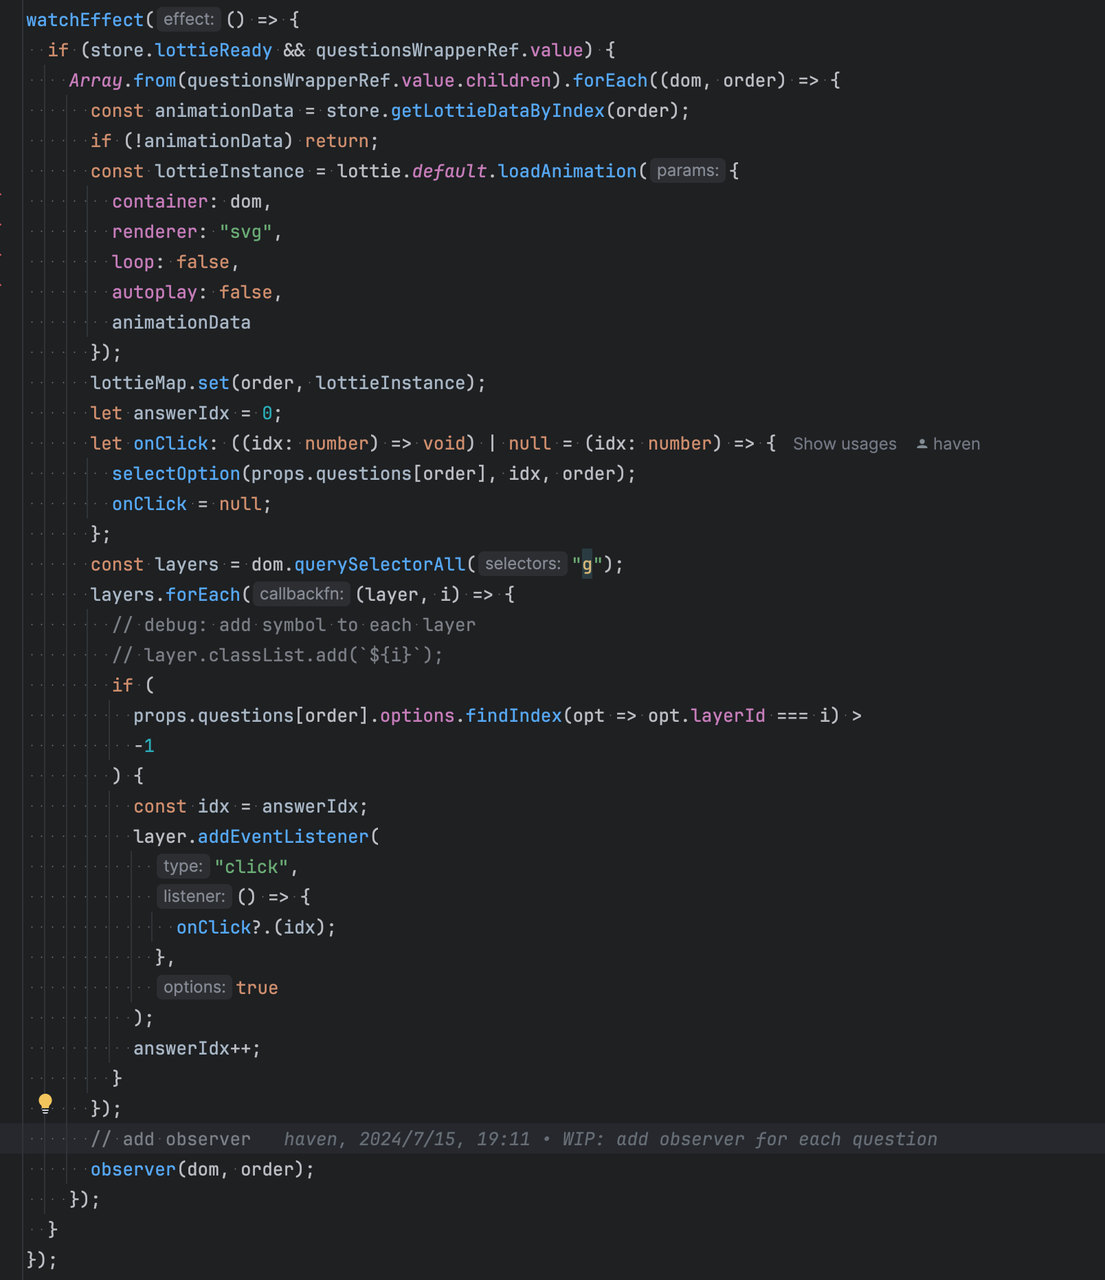Click the getLottieDataByIndex method name
This screenshot has height=1280, width=1105.
[498, 111]
